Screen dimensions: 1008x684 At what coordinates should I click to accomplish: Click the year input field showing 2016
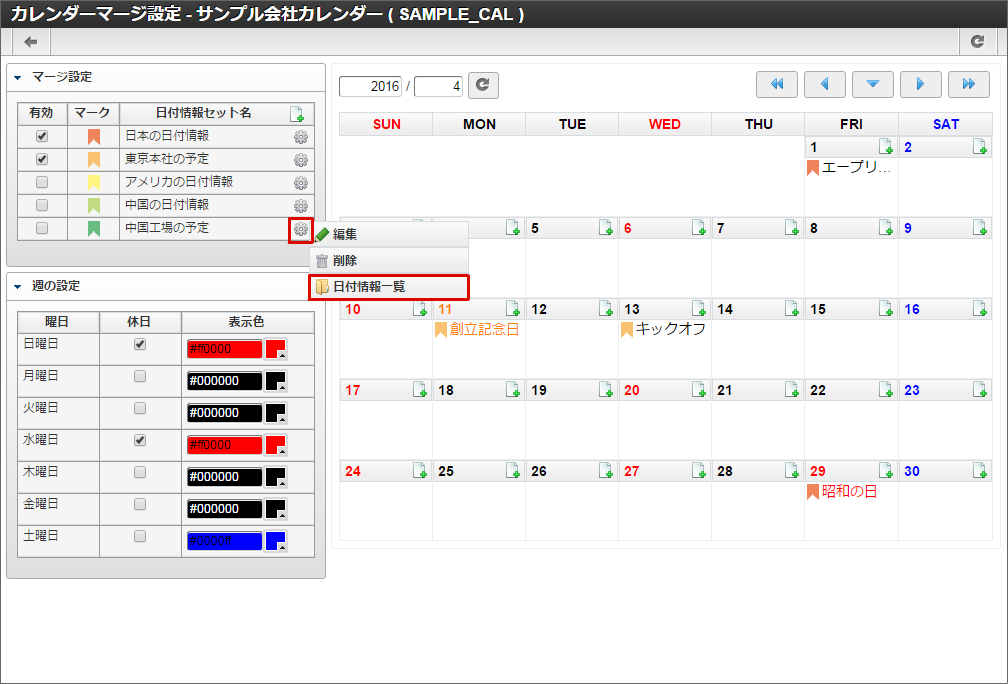[x=370, y=87]
